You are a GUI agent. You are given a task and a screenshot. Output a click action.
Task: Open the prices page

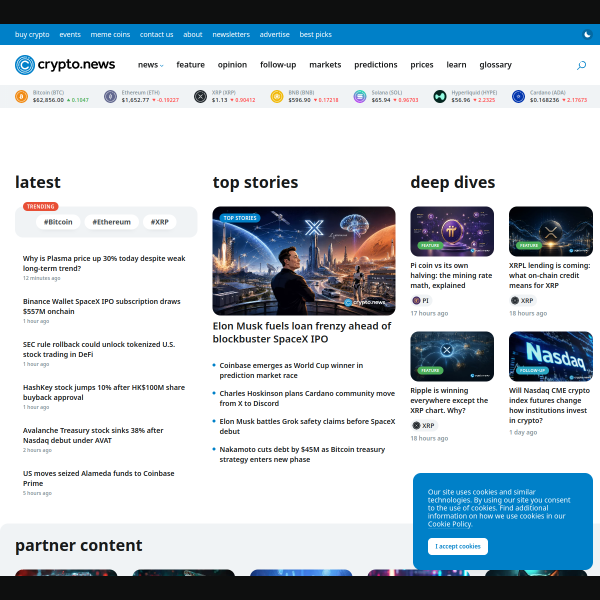(422, 65)
